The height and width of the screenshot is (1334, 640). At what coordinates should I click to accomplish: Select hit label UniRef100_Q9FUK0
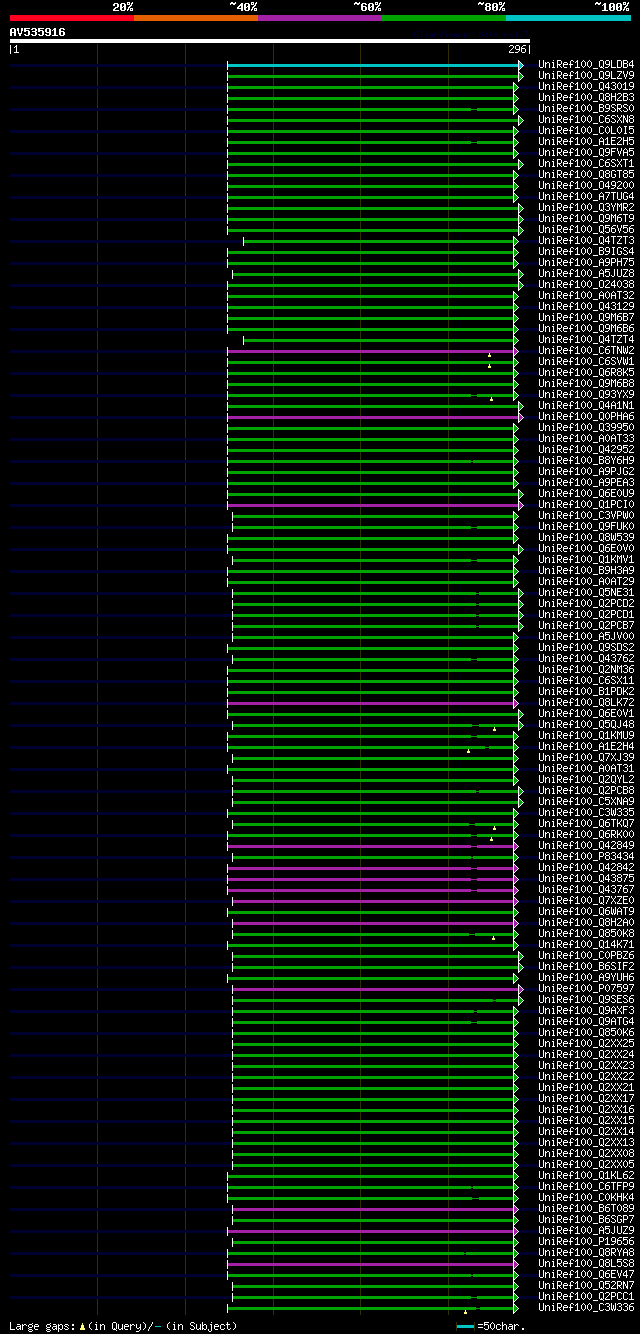click(x=586, y=527)
